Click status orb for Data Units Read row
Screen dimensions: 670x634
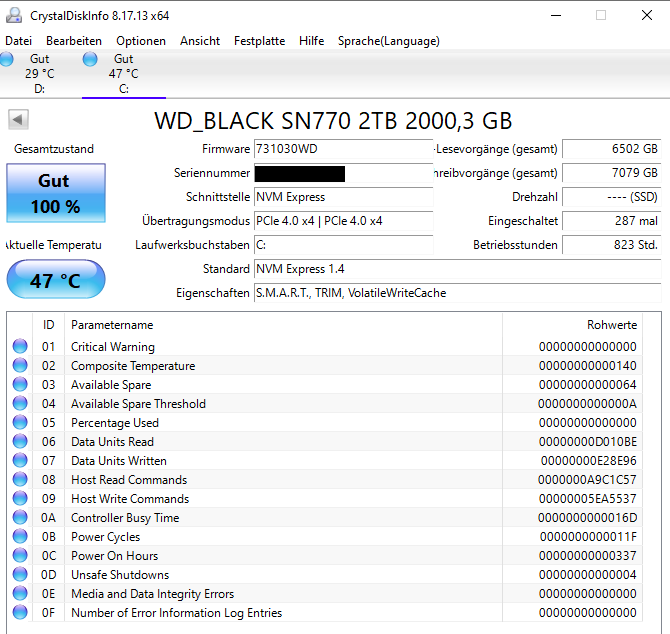(20, 441)
